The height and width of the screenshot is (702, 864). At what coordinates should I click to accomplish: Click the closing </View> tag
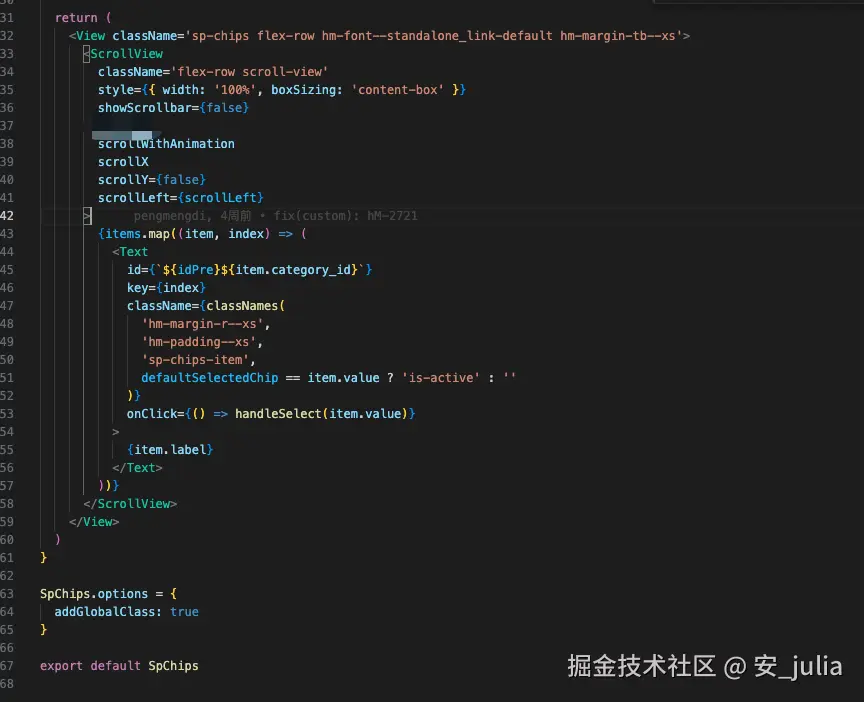(x=94, y=522)
